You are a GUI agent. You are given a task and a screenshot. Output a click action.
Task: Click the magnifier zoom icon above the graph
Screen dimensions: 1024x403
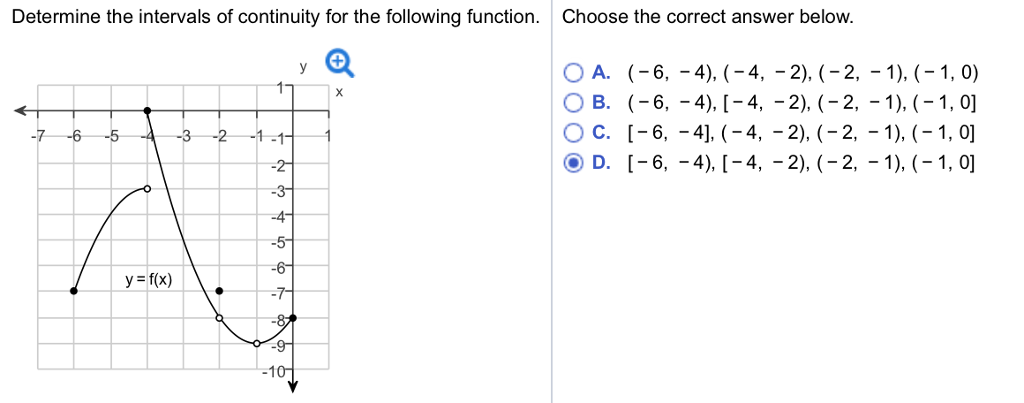pos(340,62)
